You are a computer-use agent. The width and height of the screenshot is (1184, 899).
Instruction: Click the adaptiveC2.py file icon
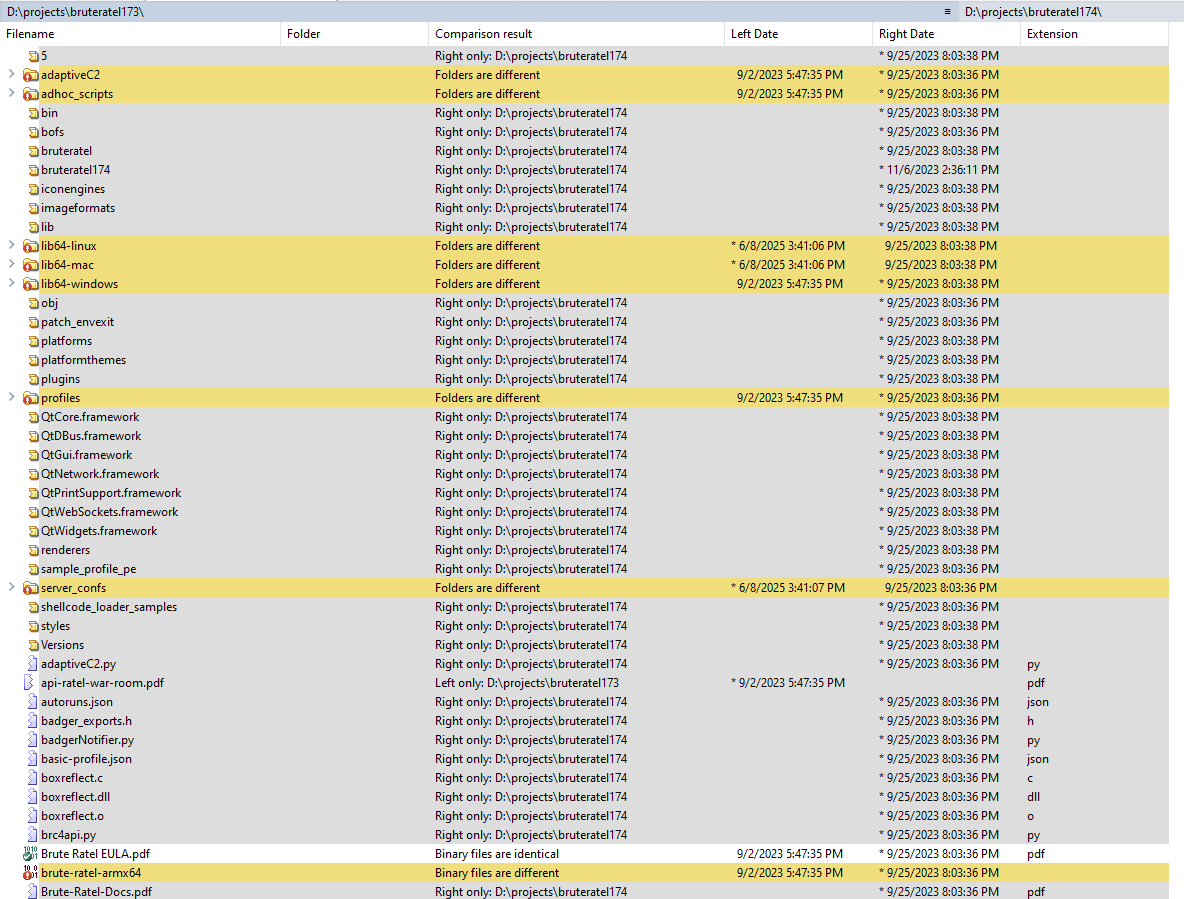pos(32,663)
